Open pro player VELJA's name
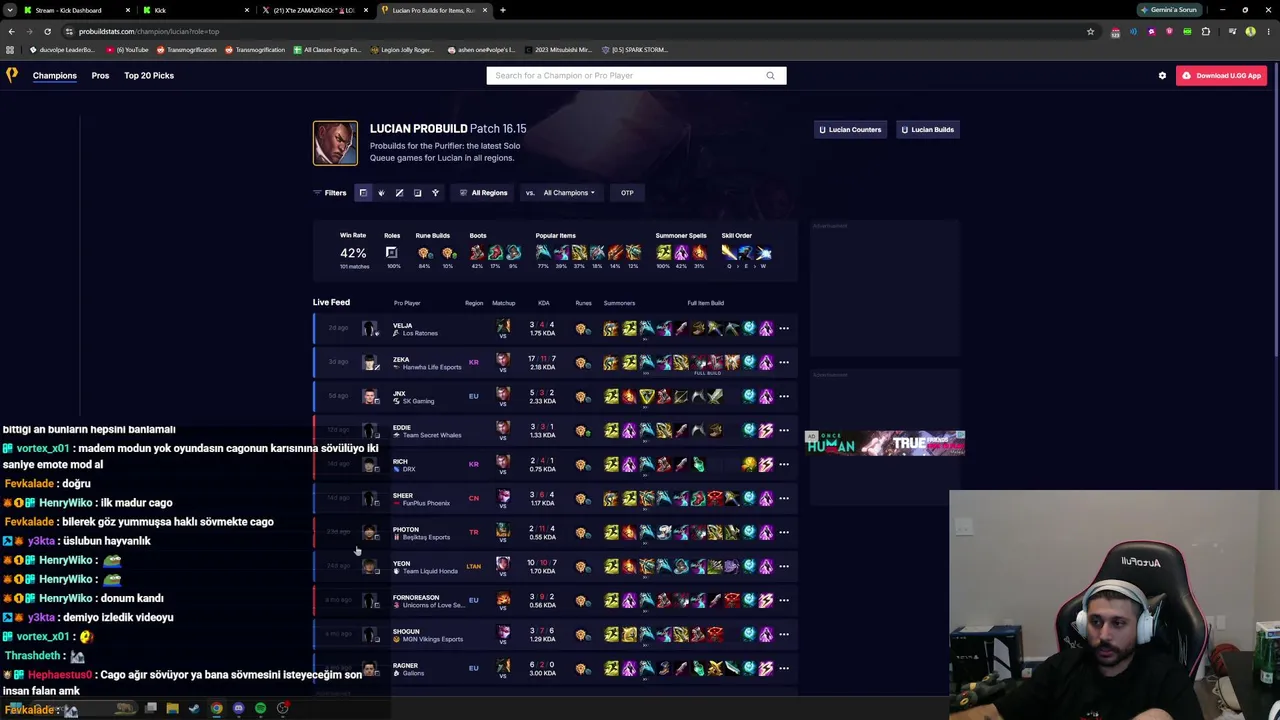The height and width of the screenshot is (720, 1280). point(402,325)
